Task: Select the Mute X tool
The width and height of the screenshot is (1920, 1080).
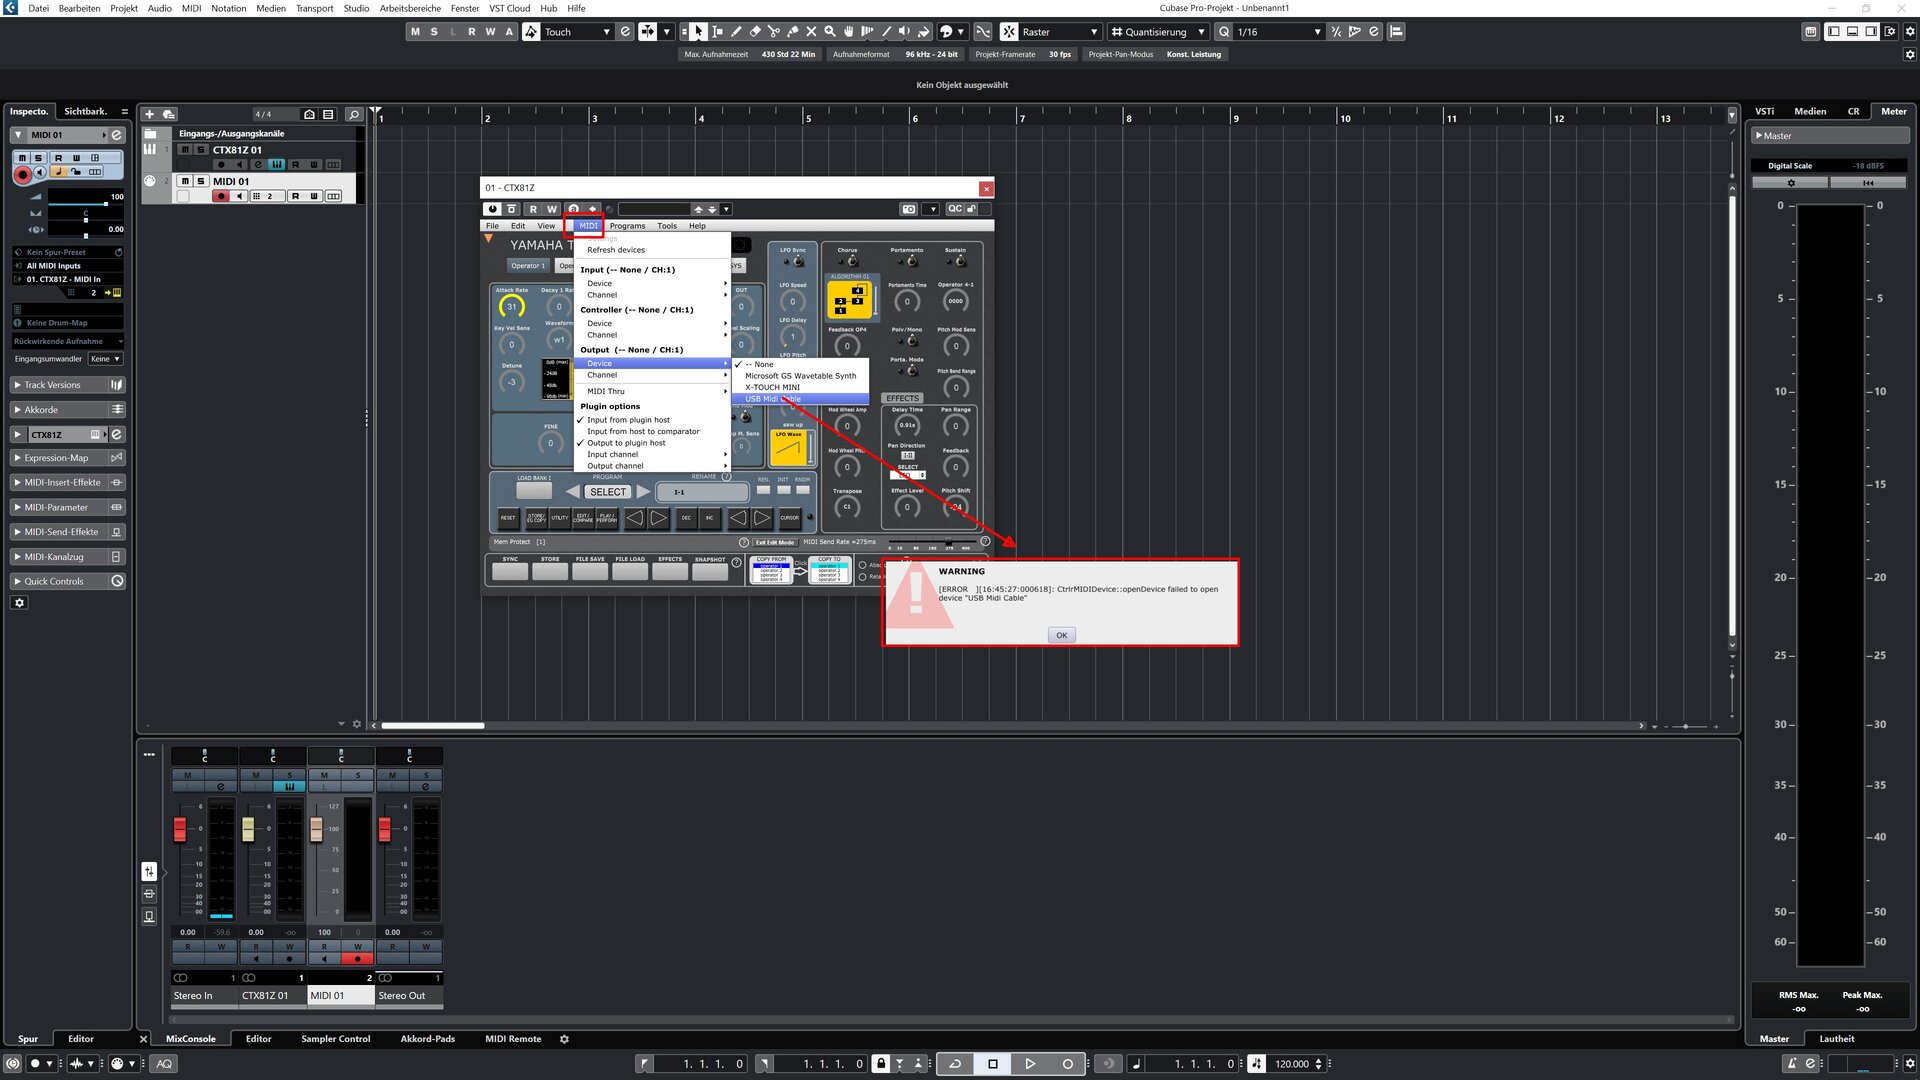Action: tap(811, 32)
